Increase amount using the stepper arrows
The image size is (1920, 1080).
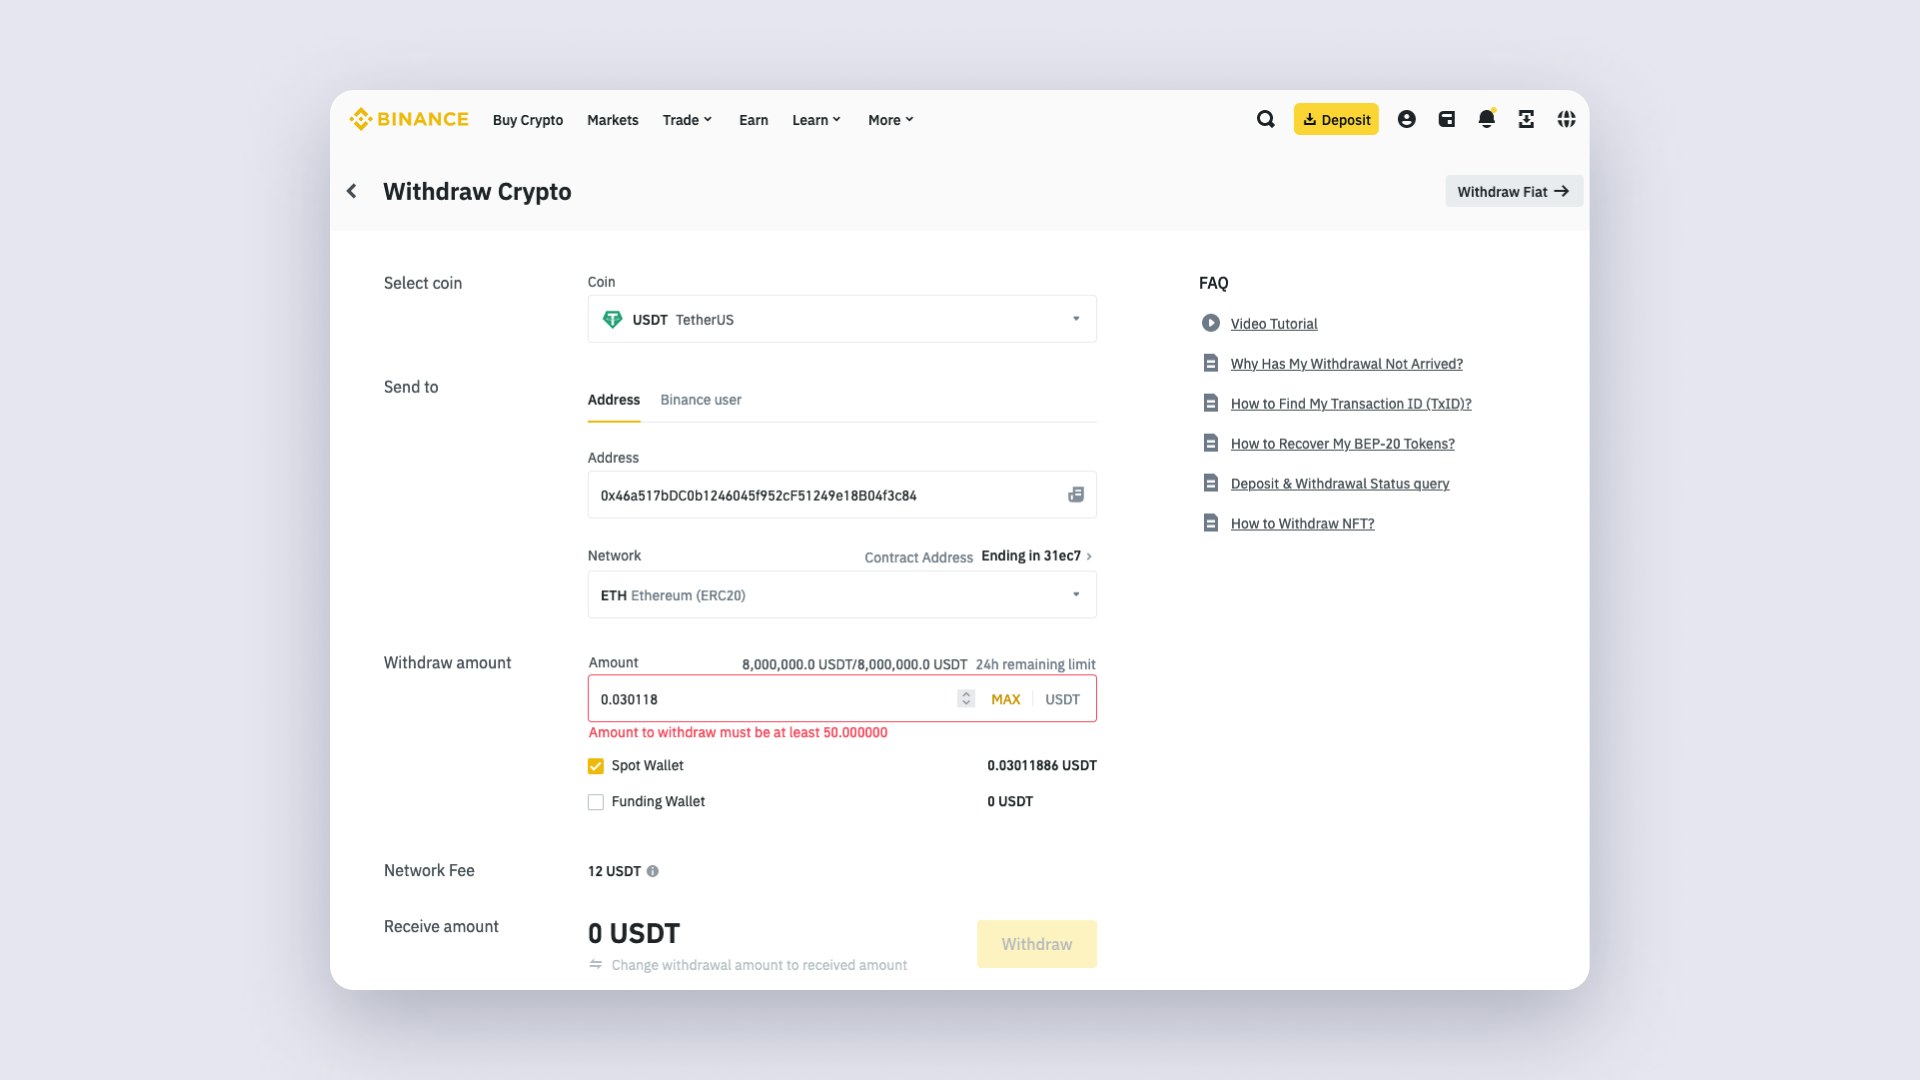pos(964,694)
